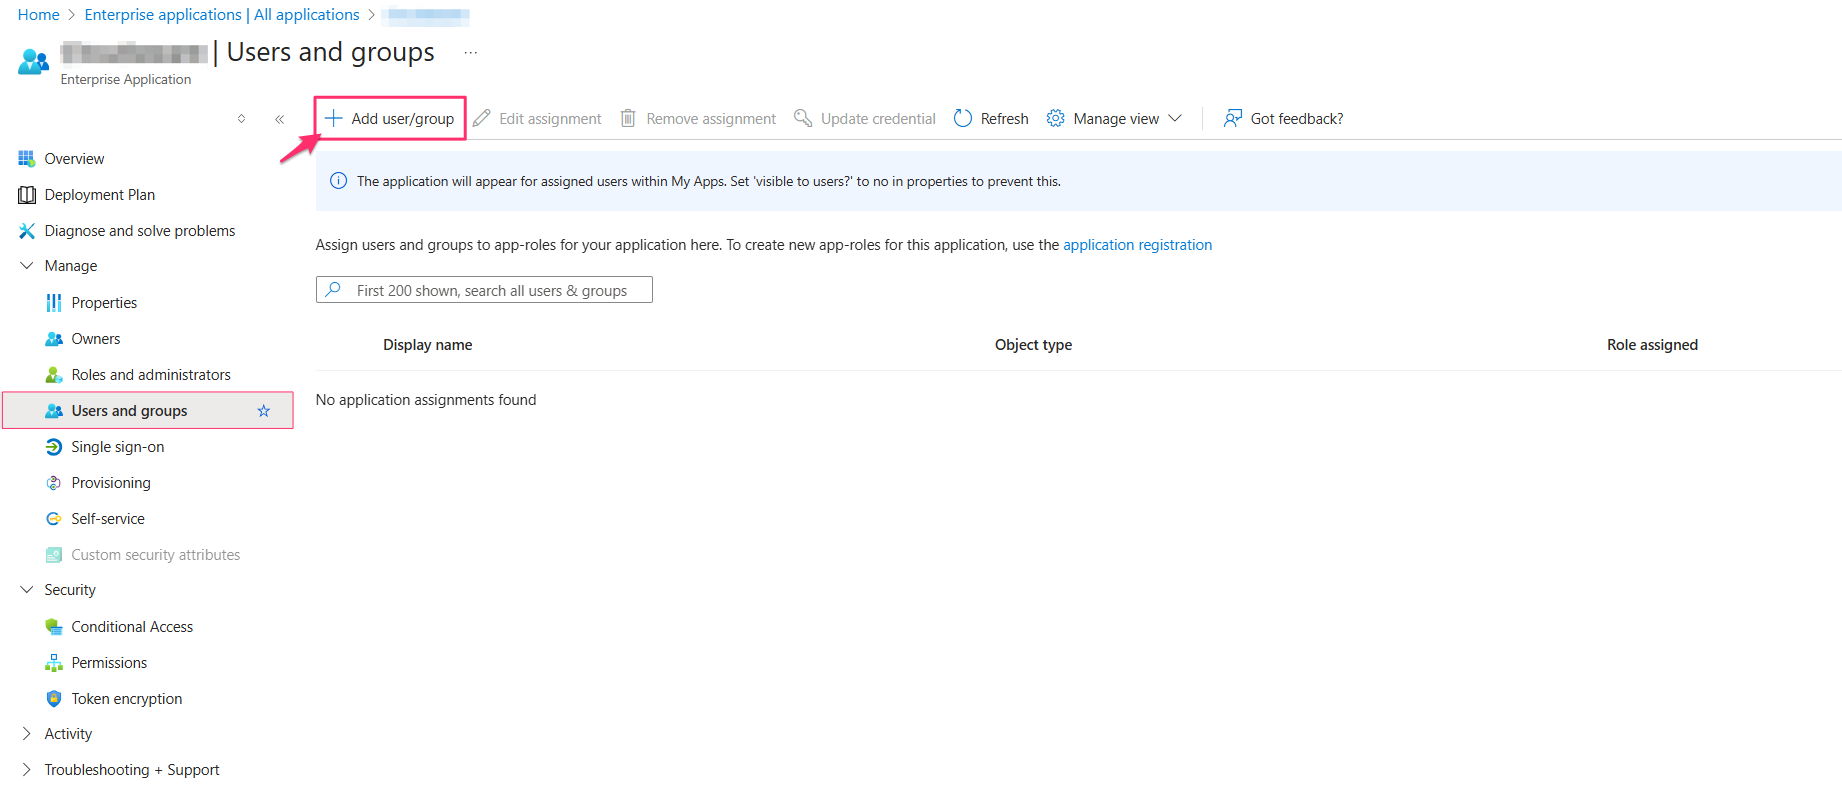Collapse the sidebar with double-chevron icon
Image resolution: width=1842 pixels, height=801 pixels.
click(x=280, y=119)
